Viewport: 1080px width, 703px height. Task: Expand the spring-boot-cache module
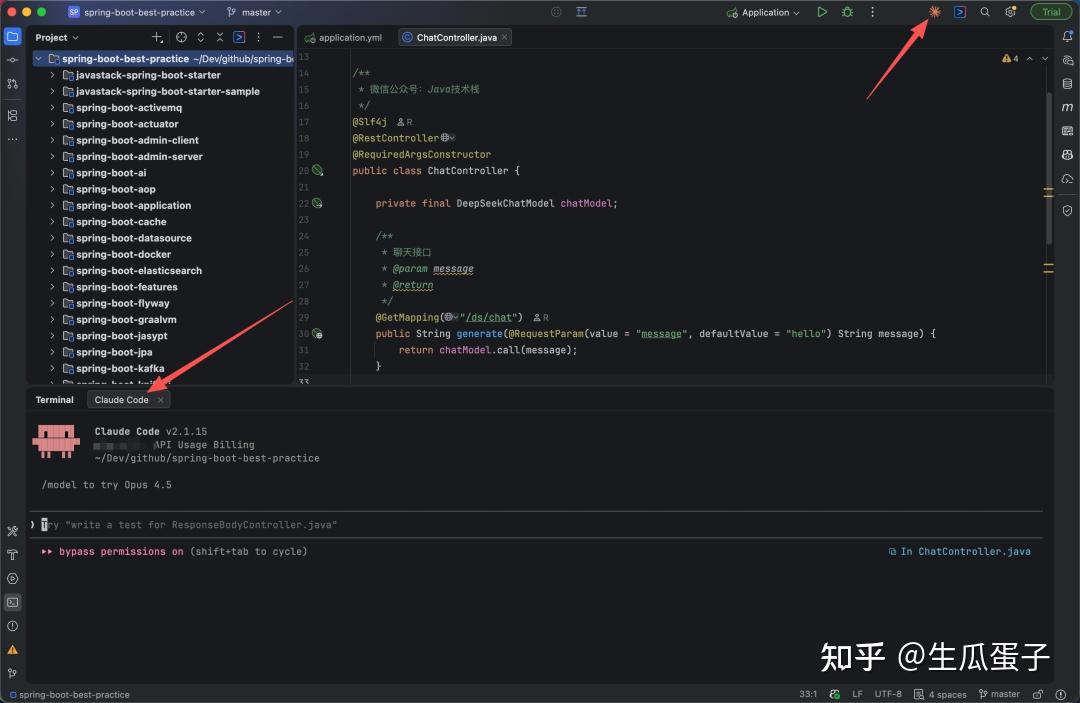click(52, 222)
